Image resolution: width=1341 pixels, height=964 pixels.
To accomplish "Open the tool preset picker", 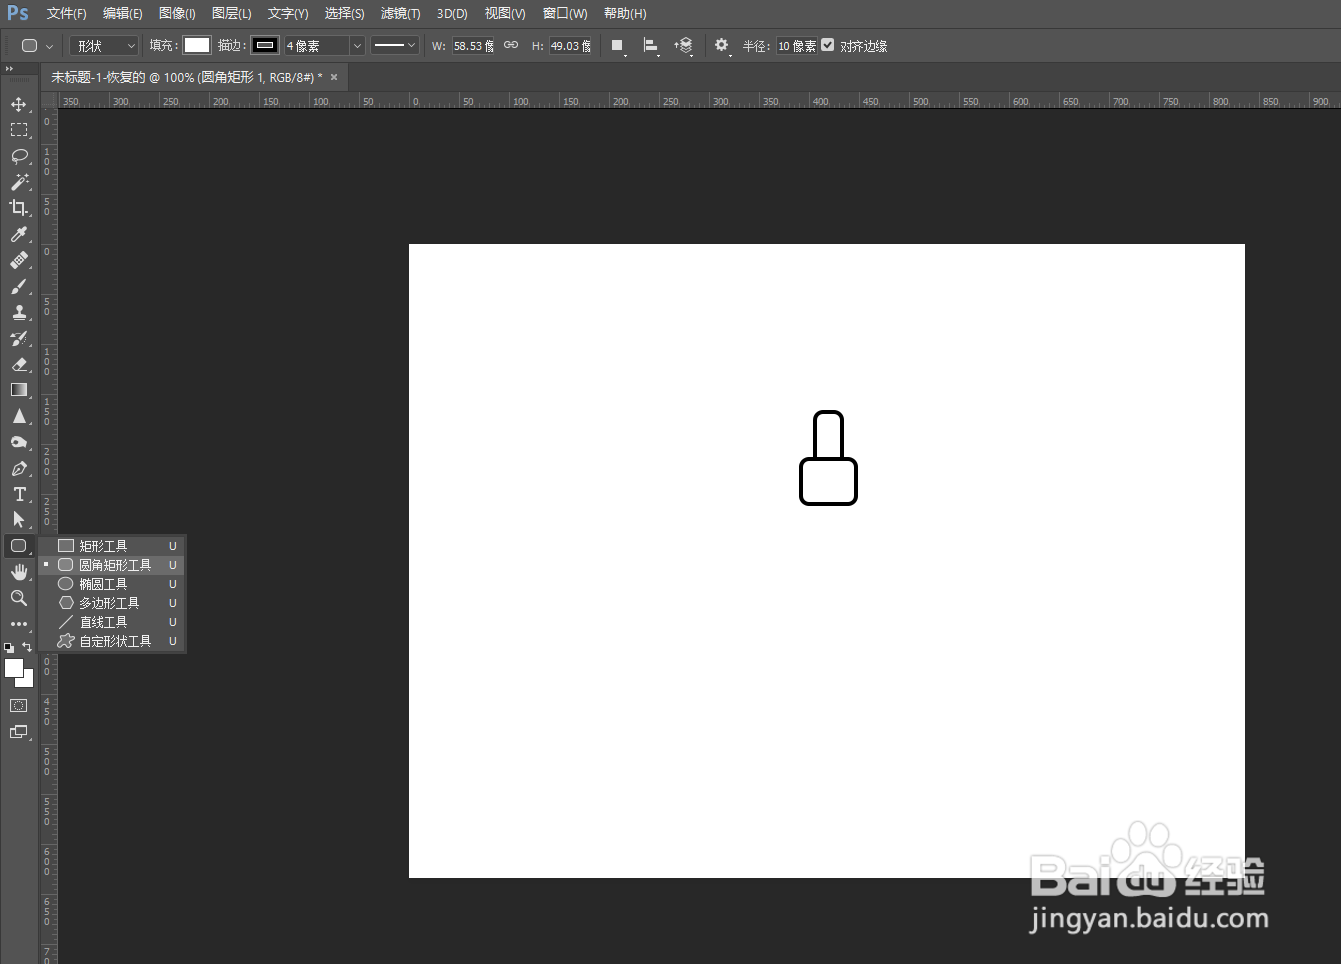I will 36,46.
